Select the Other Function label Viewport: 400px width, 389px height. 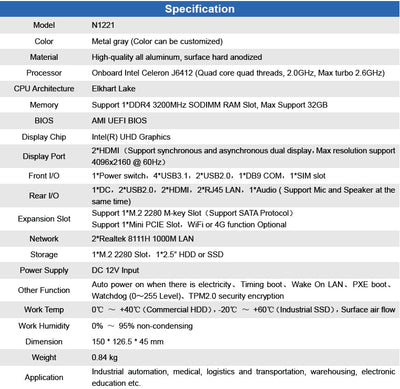(44, 290)
